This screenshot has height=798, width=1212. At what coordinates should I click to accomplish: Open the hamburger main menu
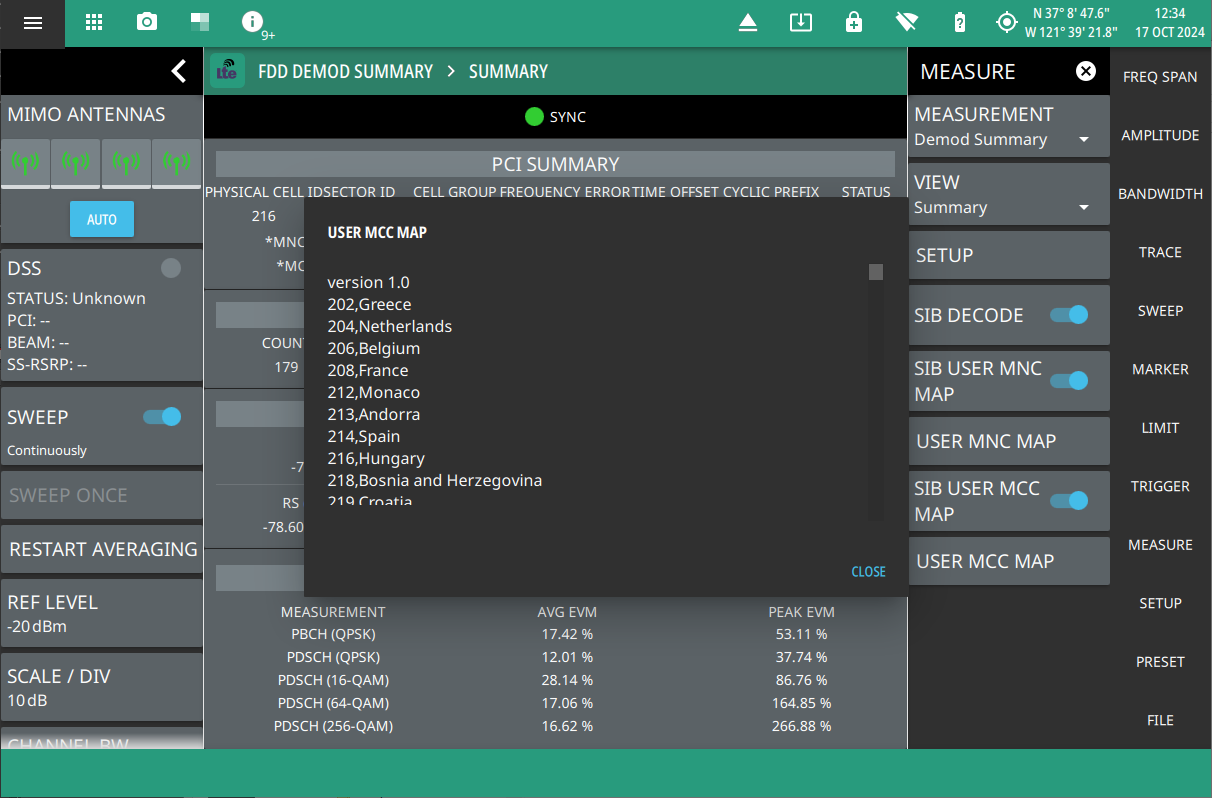[x=33, y=23]
